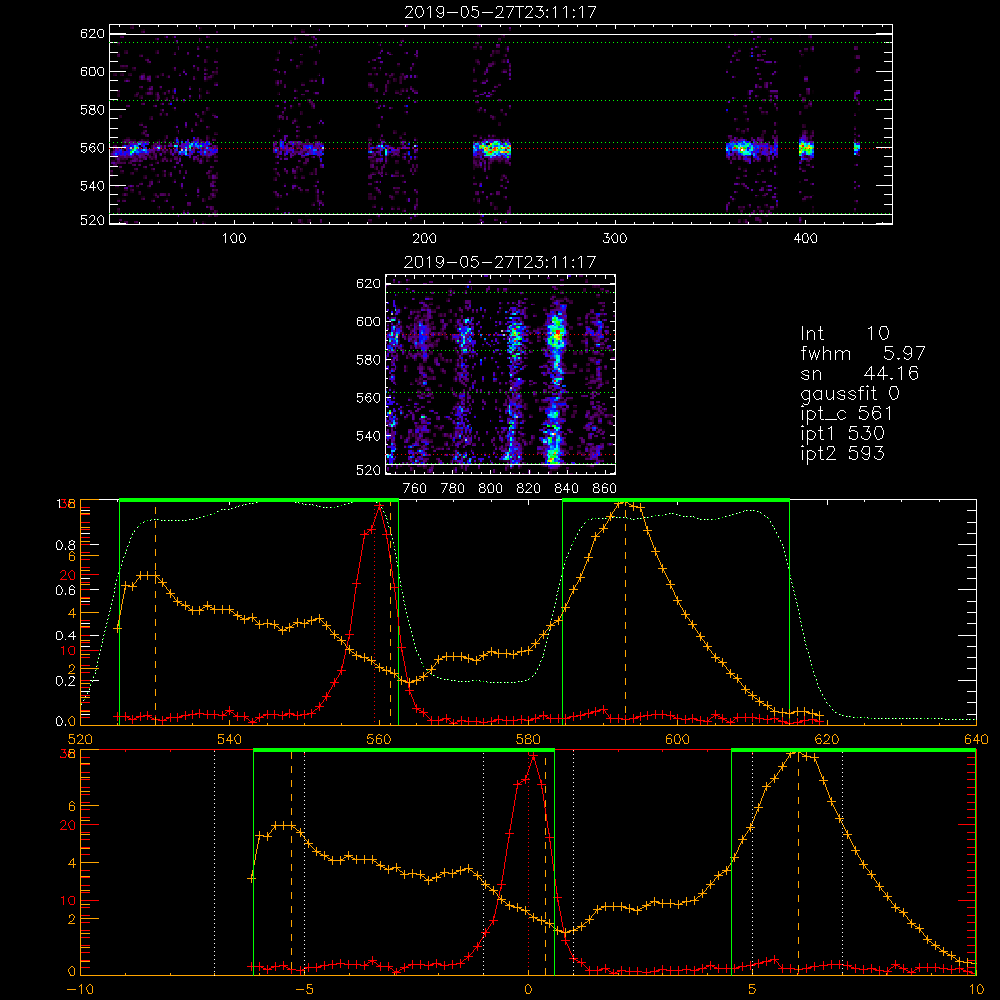Click the orange curve peak near 593 in upper profile plot
1000x1000 pixels.
(x=625, y=503)
